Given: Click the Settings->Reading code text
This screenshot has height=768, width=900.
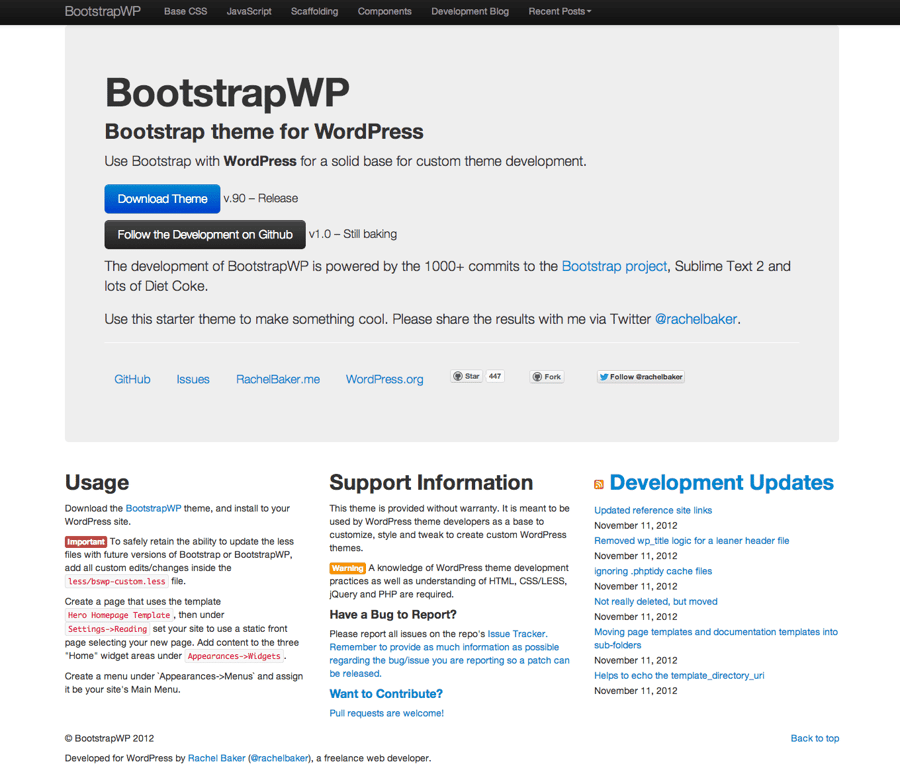Looking at the screenshot, I should click(x=107, y=629).
